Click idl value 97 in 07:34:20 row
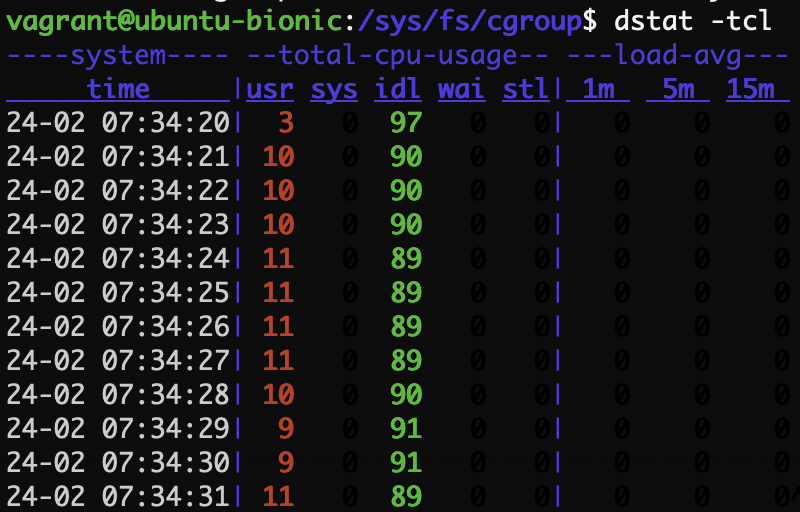The width and height of the screenshot is (800, 512). [x=406, y=123]
